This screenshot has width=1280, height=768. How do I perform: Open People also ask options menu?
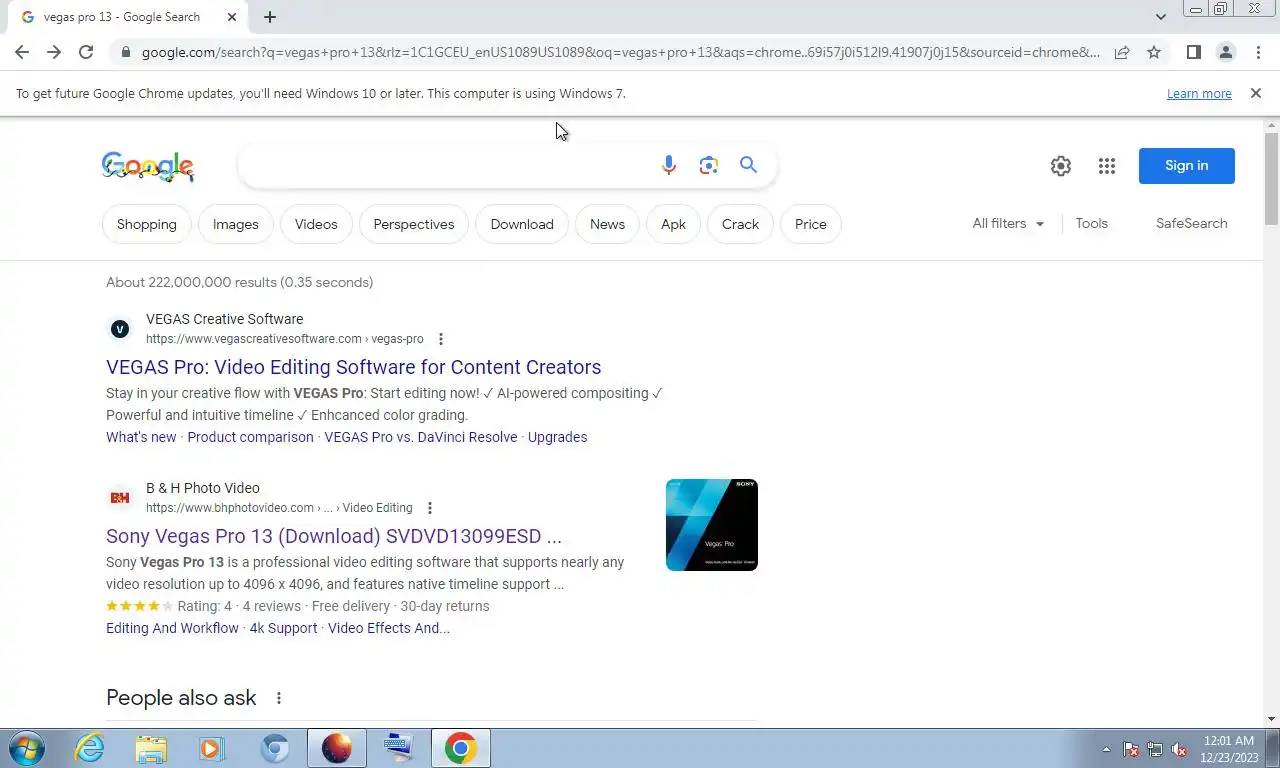click(279, 698)
